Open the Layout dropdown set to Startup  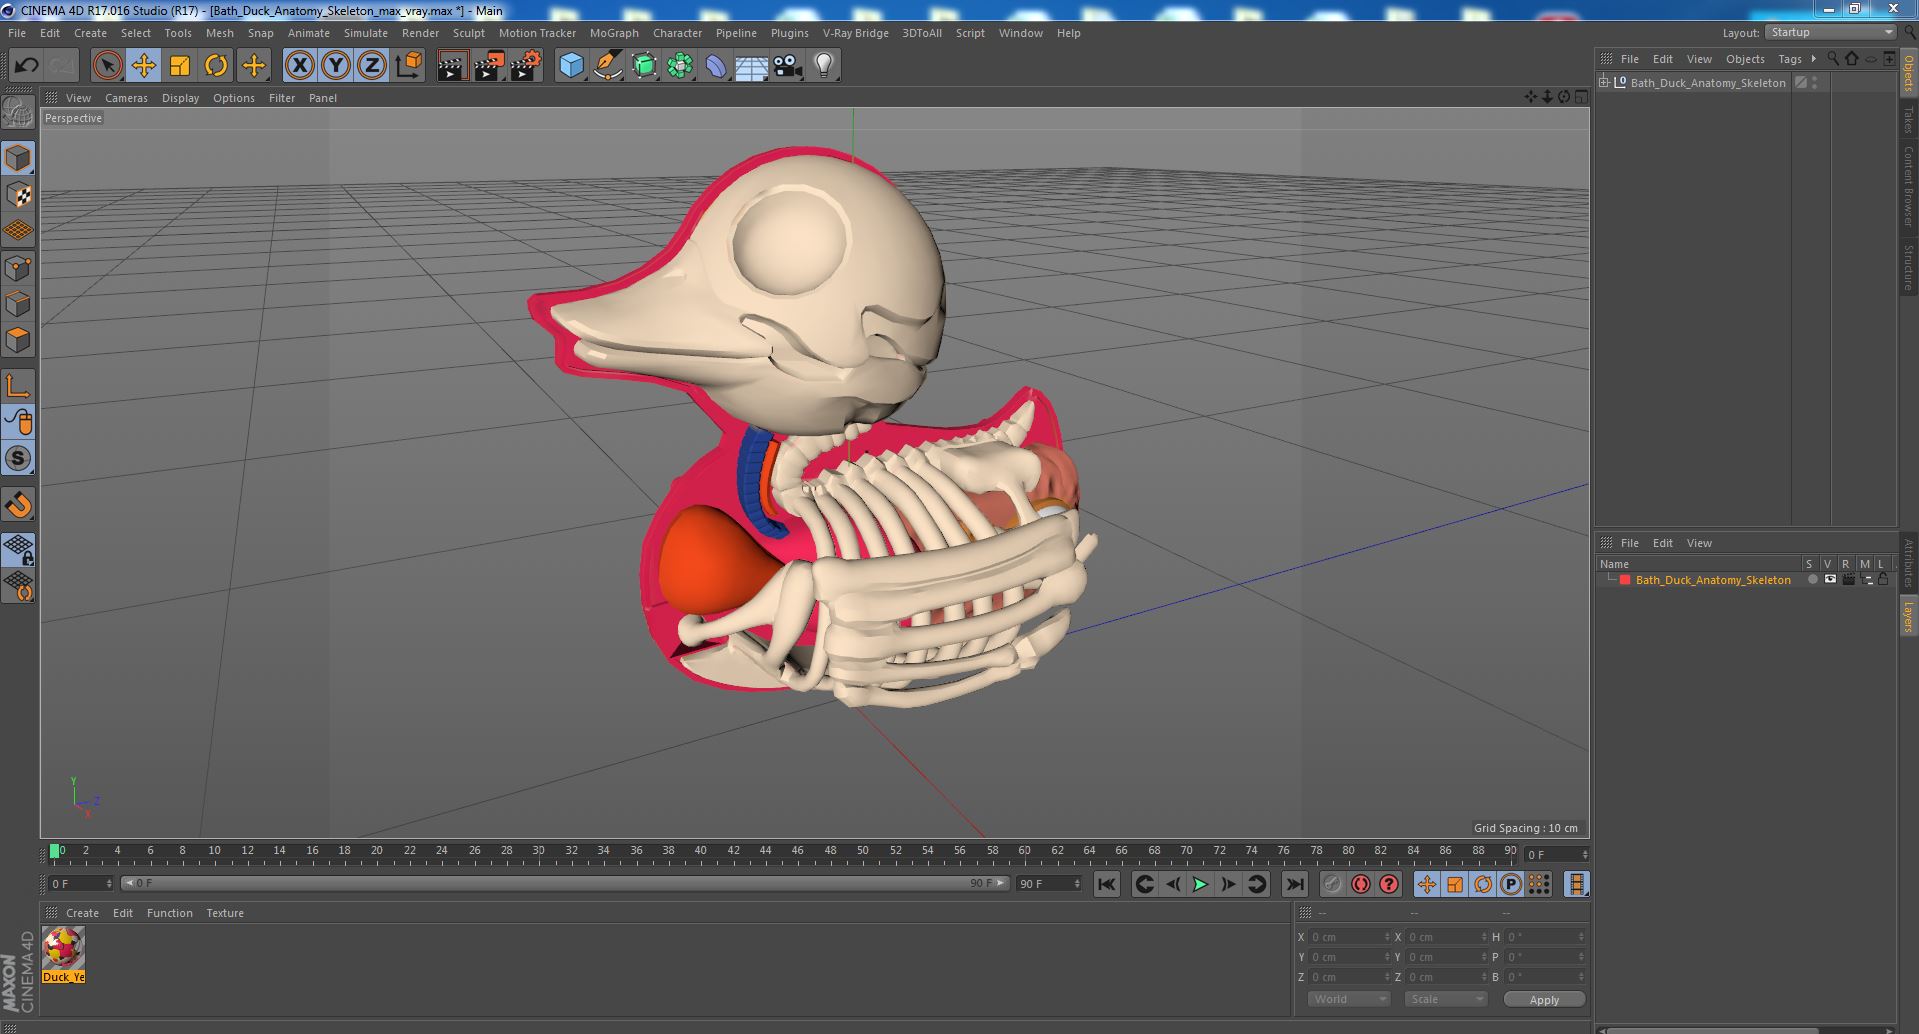(x=1830, y=33)
